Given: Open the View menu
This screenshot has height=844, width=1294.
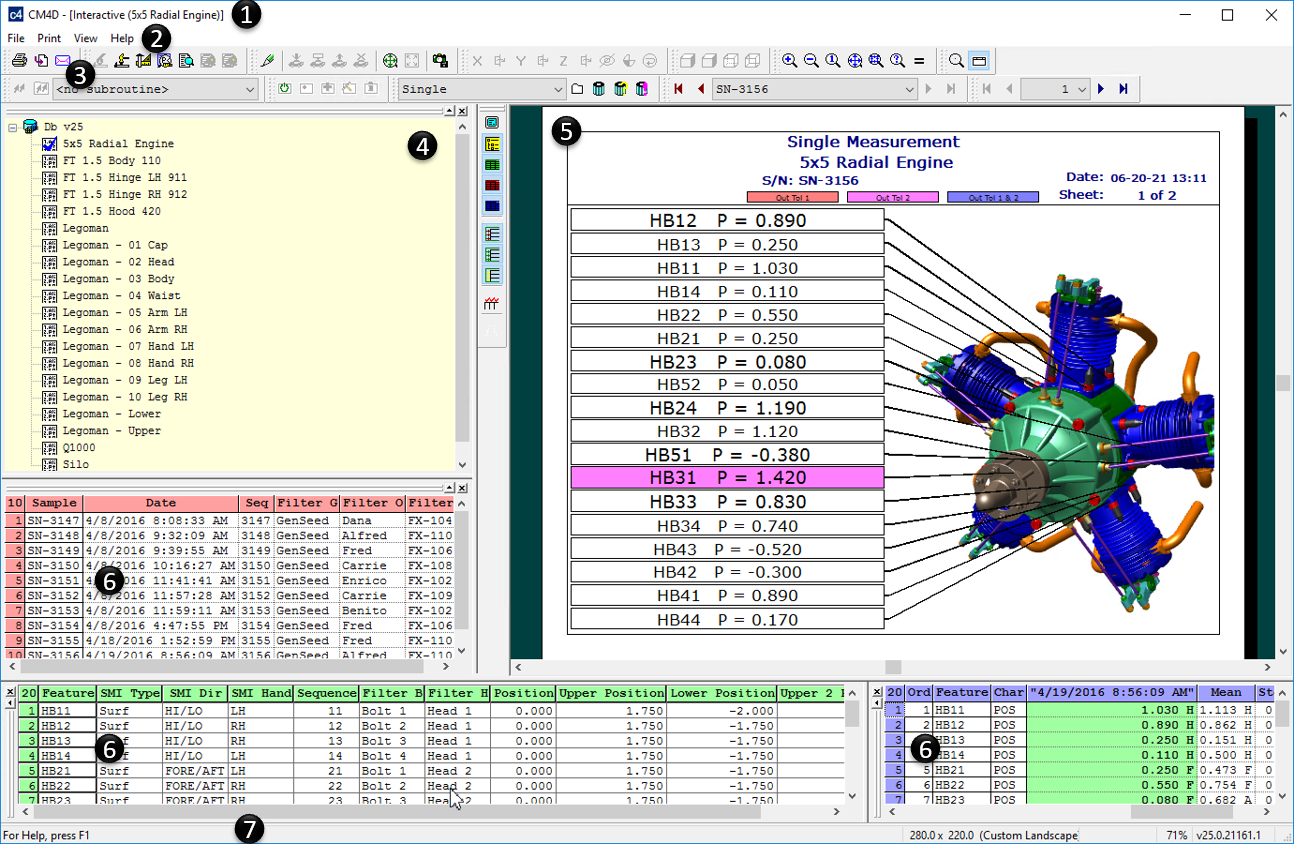Looking at the screenshot, I should point(85,38).
